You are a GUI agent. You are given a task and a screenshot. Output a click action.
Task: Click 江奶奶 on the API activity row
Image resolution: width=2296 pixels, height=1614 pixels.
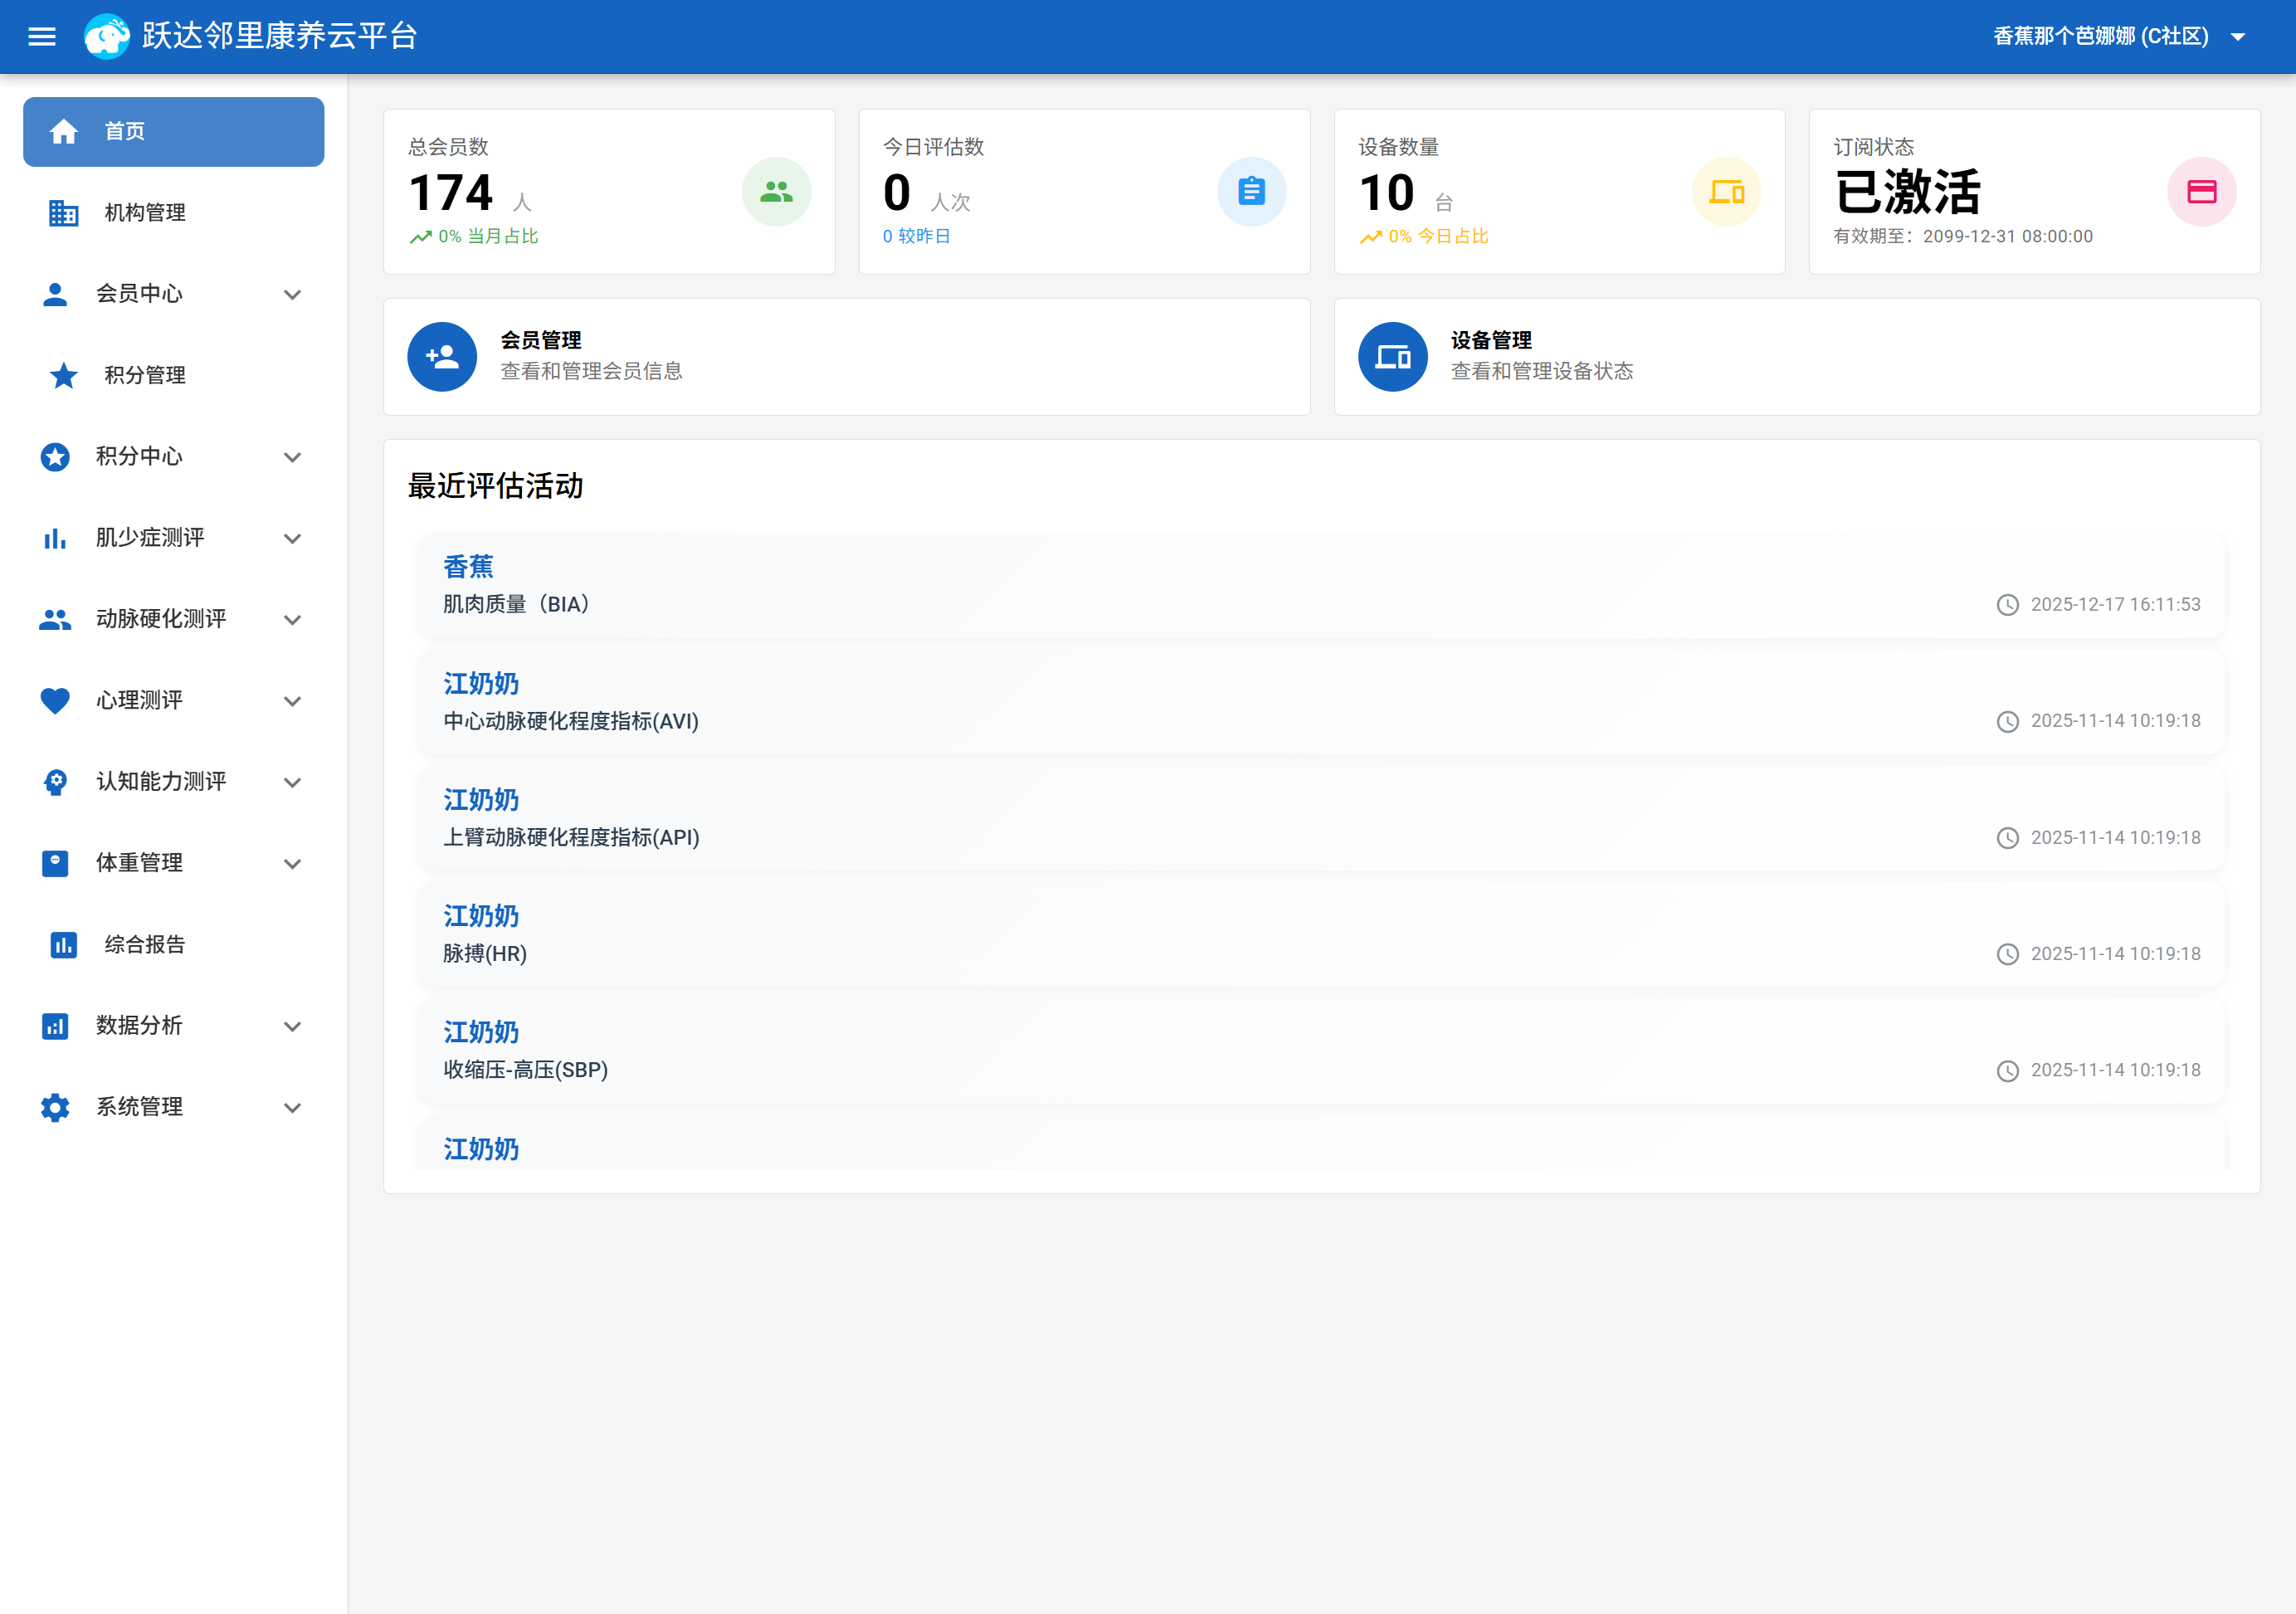(x=481, y=800)
